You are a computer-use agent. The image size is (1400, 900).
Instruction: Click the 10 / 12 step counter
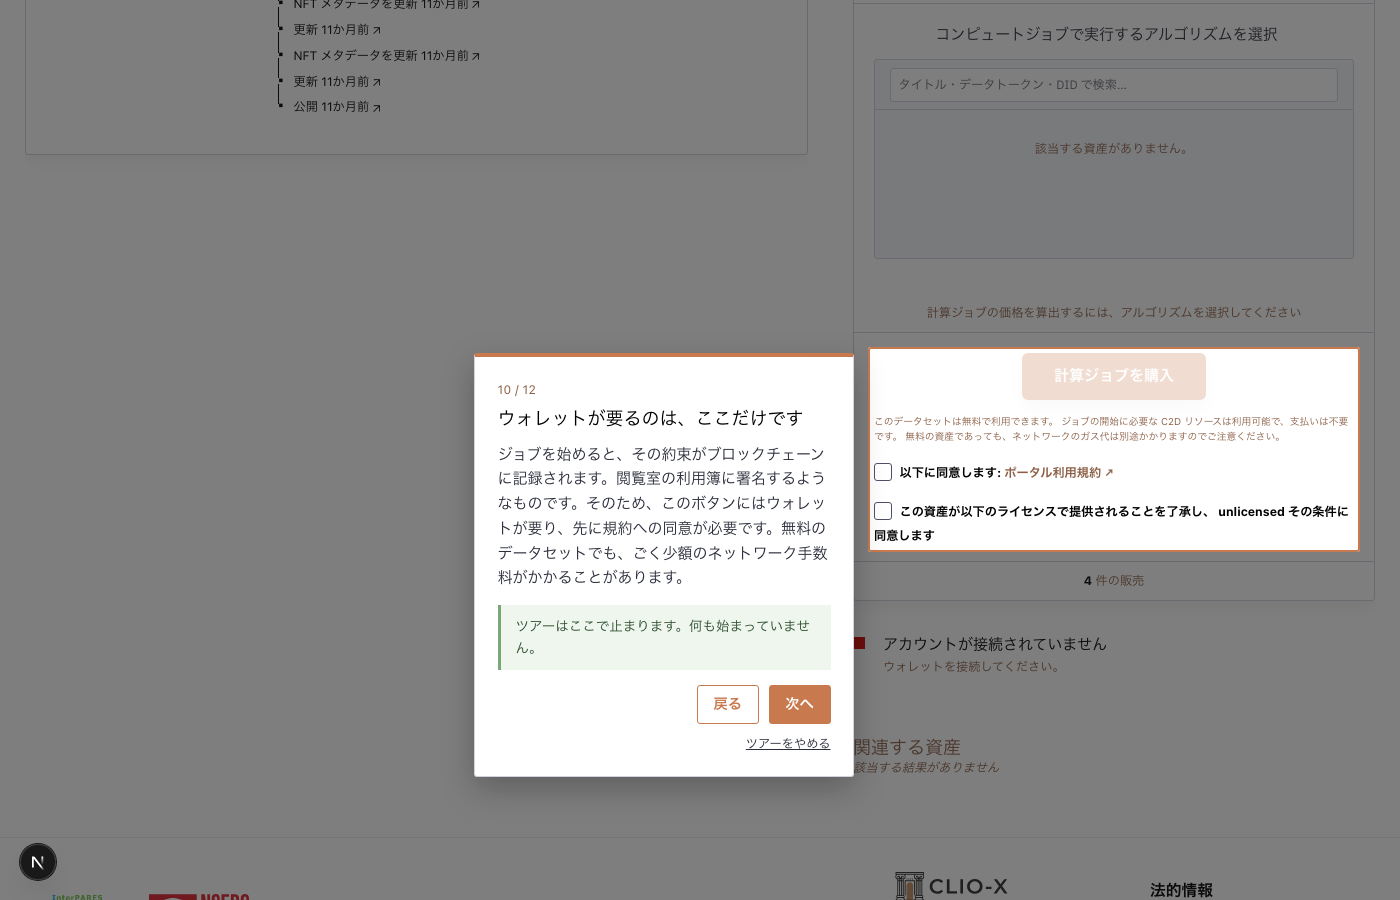tap(517, 390)
